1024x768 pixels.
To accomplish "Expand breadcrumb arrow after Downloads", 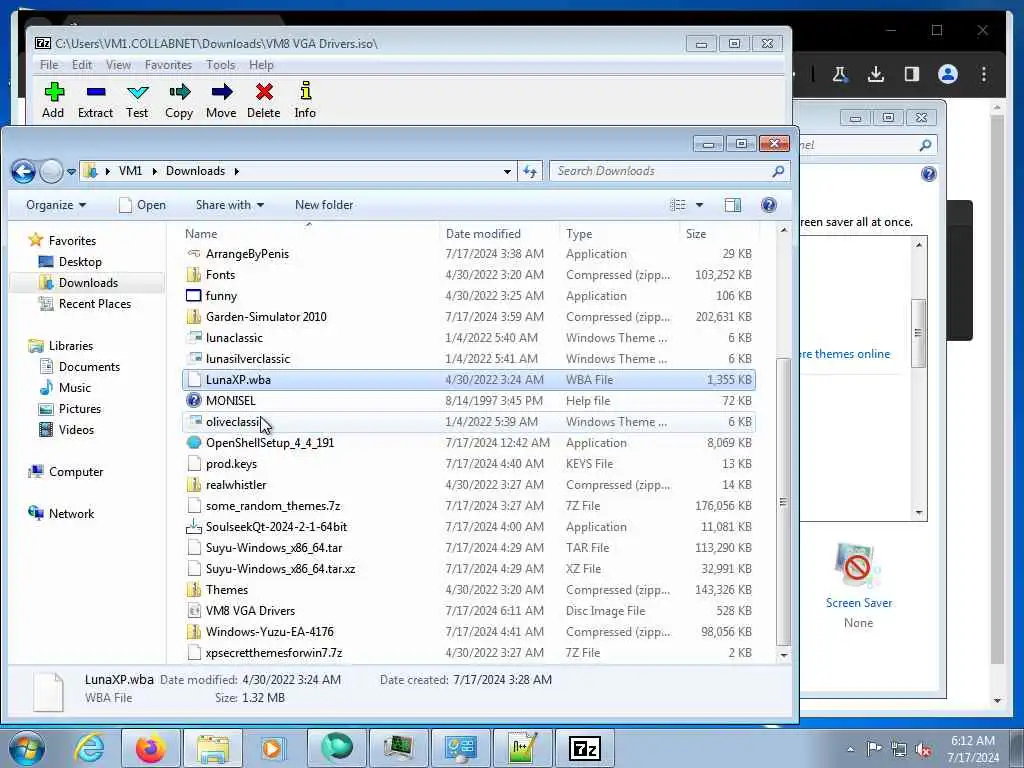I will pos(236,171).
